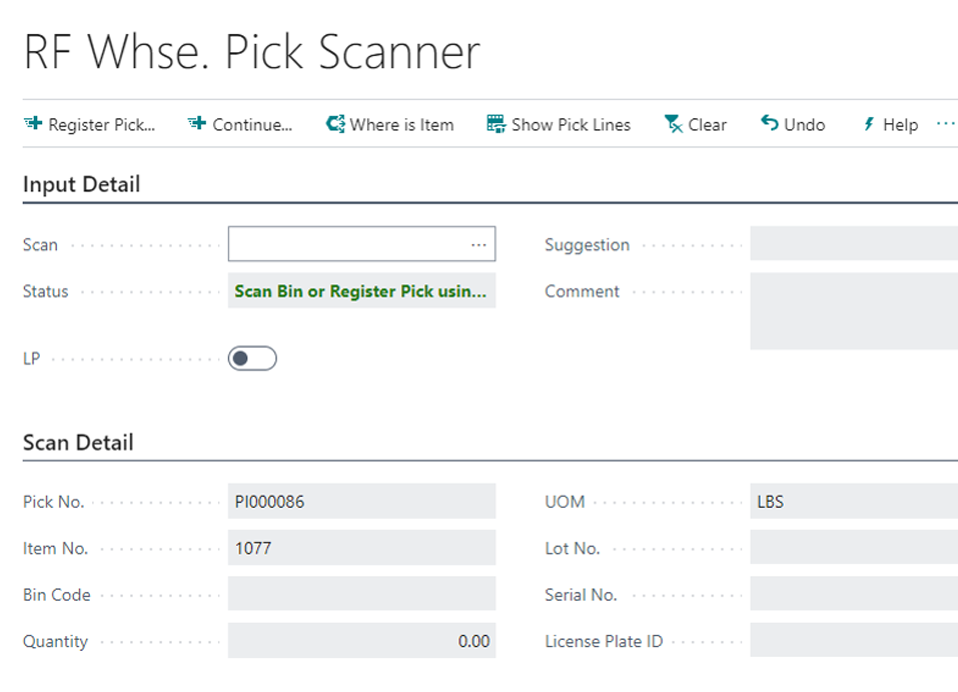Viewport: 958px width, 692px height.
Task: Select the Register Pick icon on the action bar
Action: point(31,124)
